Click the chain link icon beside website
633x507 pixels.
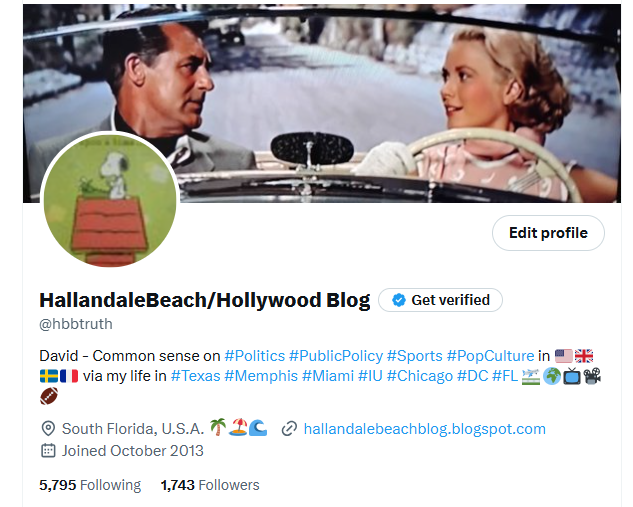(289, 429)
